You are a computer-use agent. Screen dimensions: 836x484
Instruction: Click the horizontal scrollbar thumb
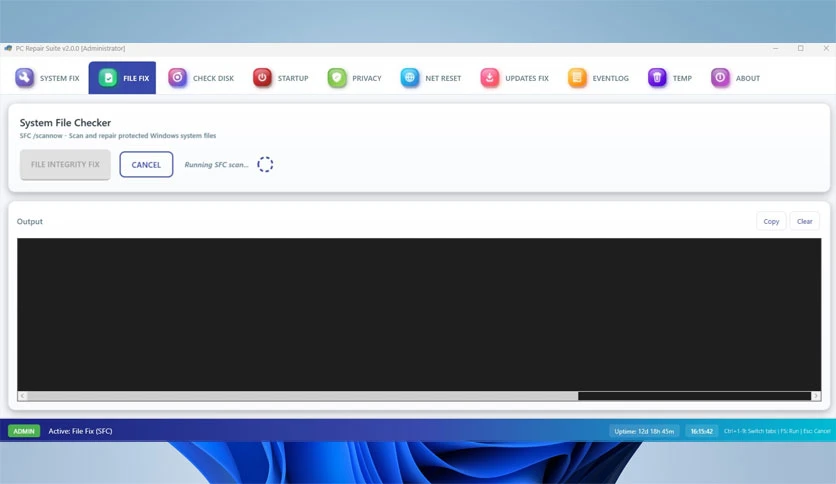click(302, 396)
